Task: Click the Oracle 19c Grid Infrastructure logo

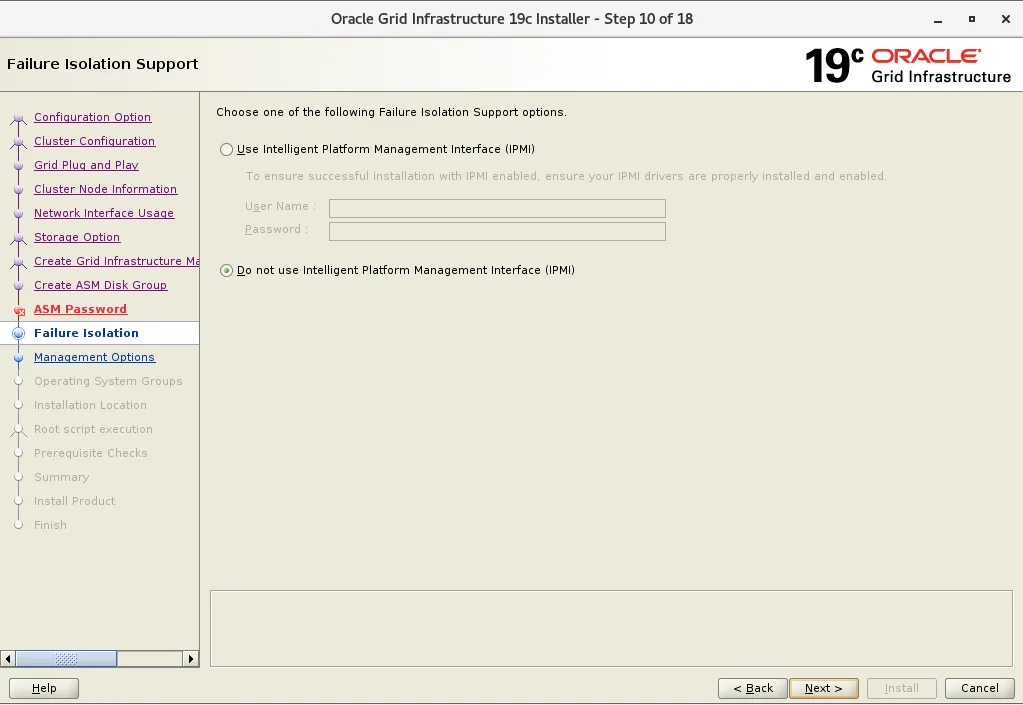Action: (x=910, y=64)
